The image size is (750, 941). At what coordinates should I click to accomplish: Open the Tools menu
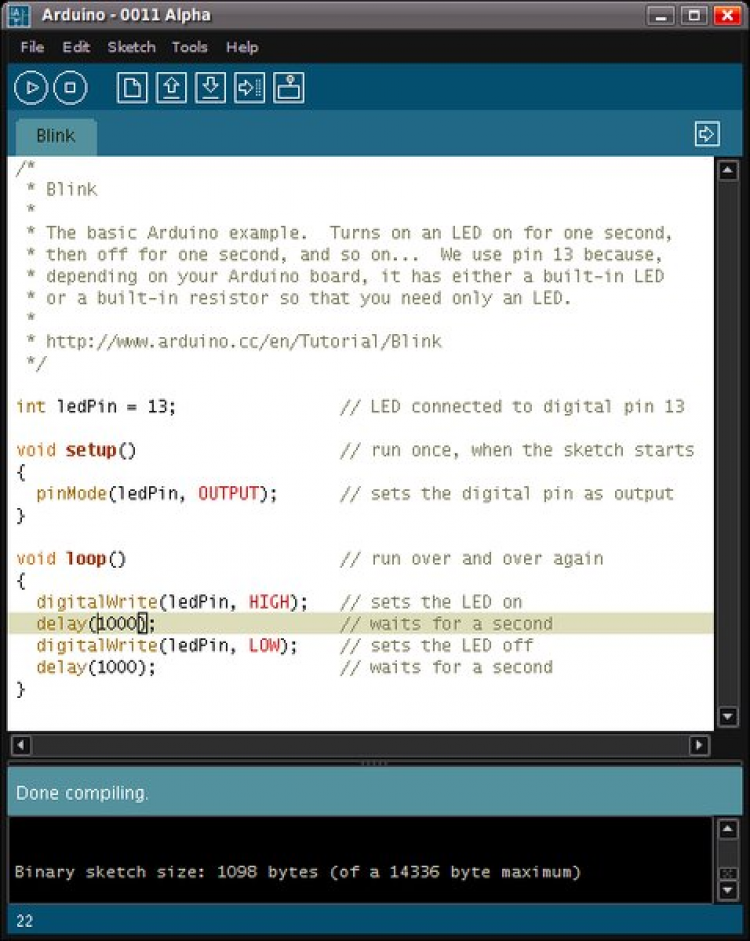(190, 47)
